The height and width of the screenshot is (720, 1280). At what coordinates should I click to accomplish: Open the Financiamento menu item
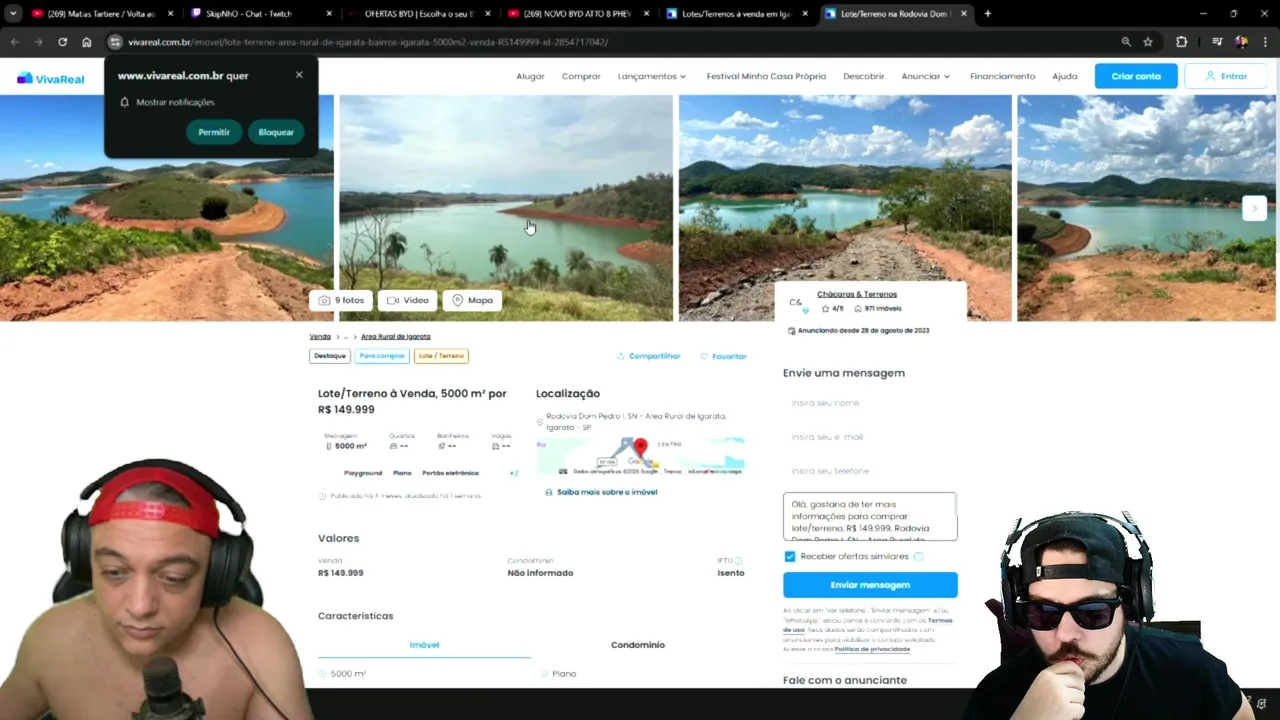click(x=1002, y=76)
